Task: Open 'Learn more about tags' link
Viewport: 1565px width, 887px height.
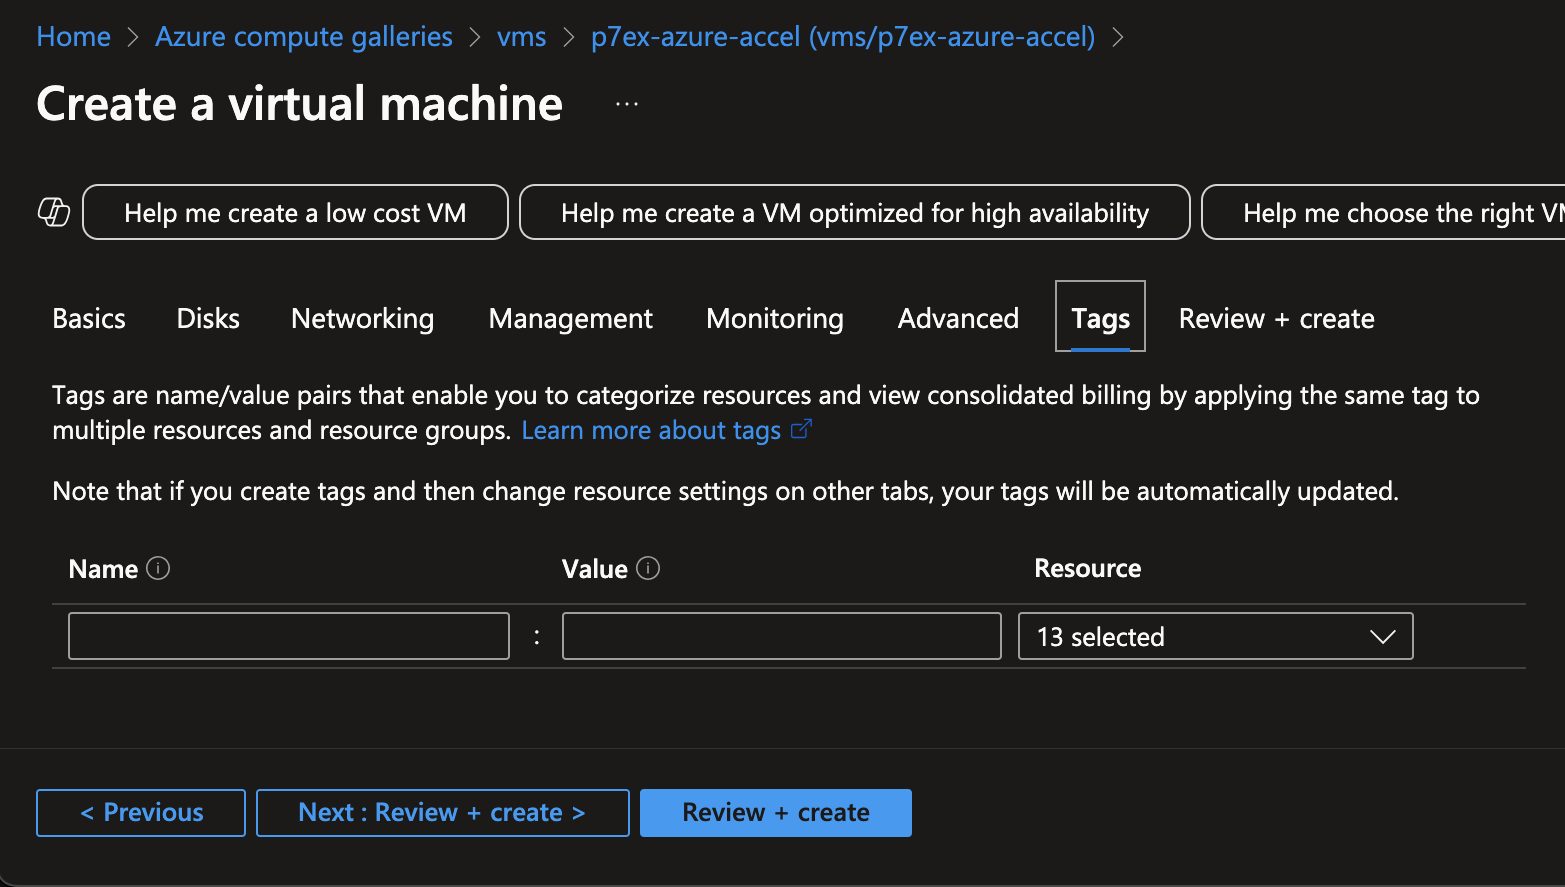Action: pyautogui.click(x=650, y=430)
